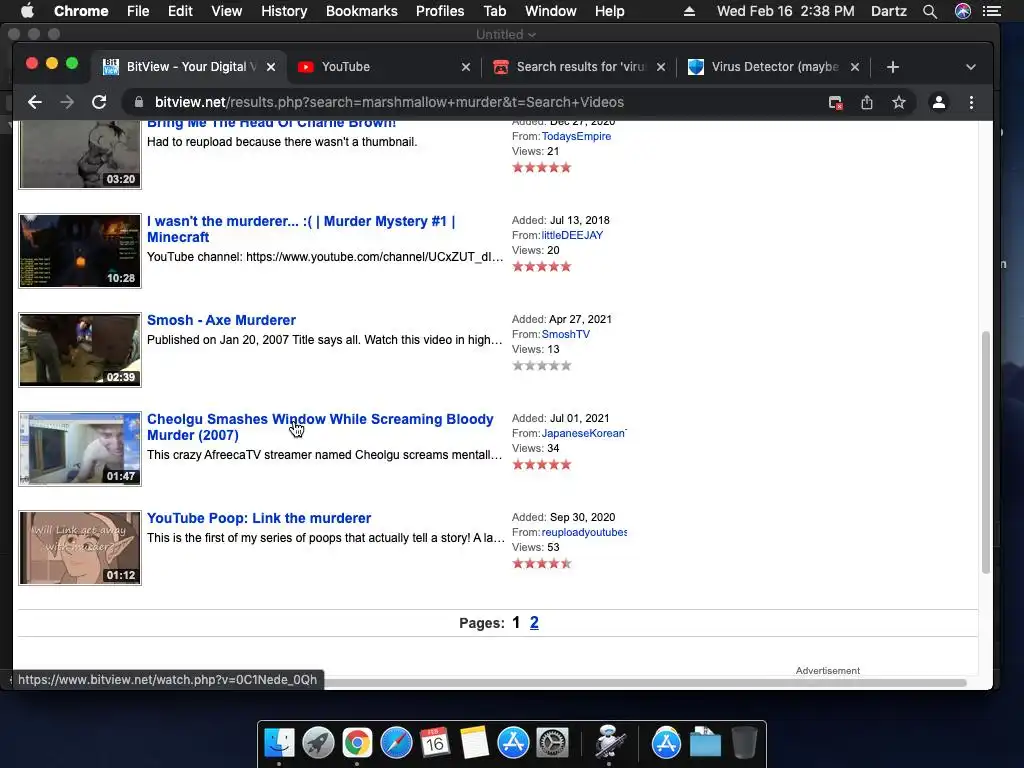Open the Smosh - Axe Murderer video link
This screenshot has height=768, width=1024.
pos(221,320)
